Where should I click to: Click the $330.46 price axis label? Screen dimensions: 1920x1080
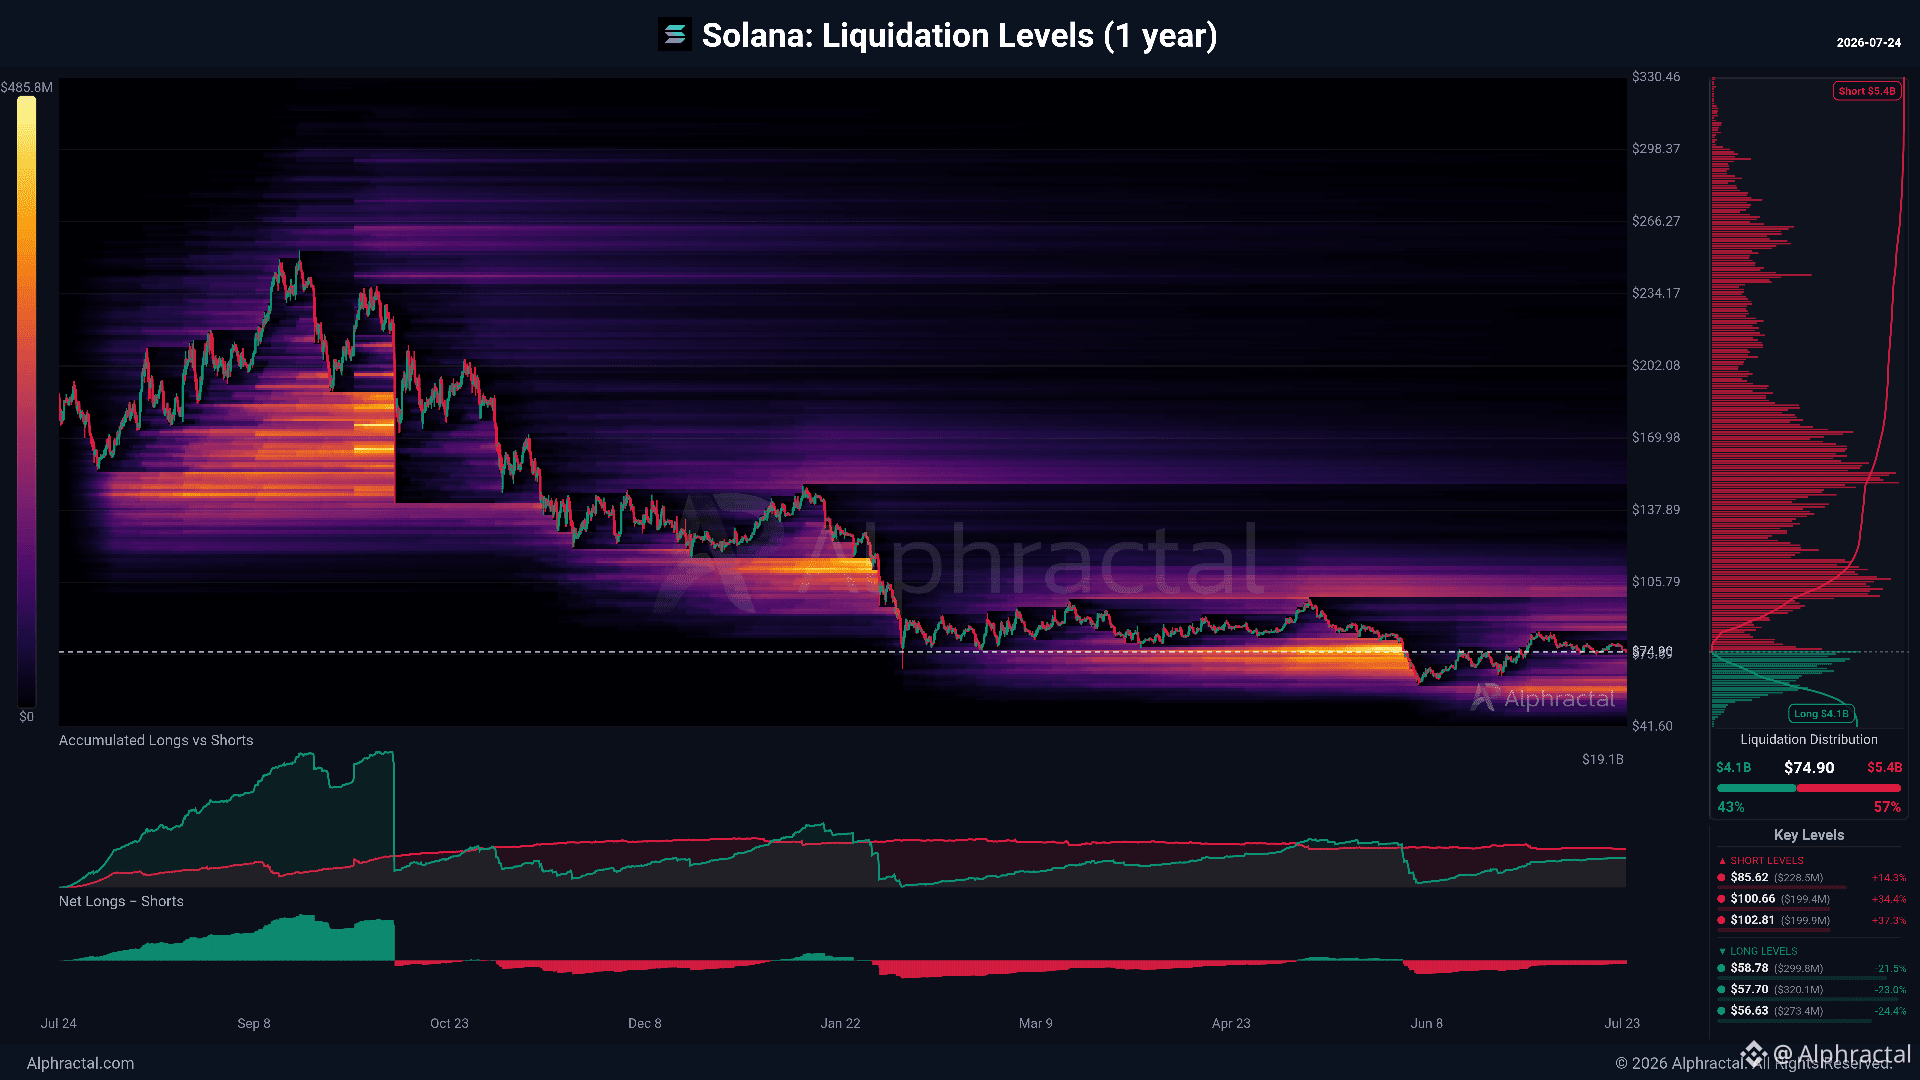[x=1656, y=77]
